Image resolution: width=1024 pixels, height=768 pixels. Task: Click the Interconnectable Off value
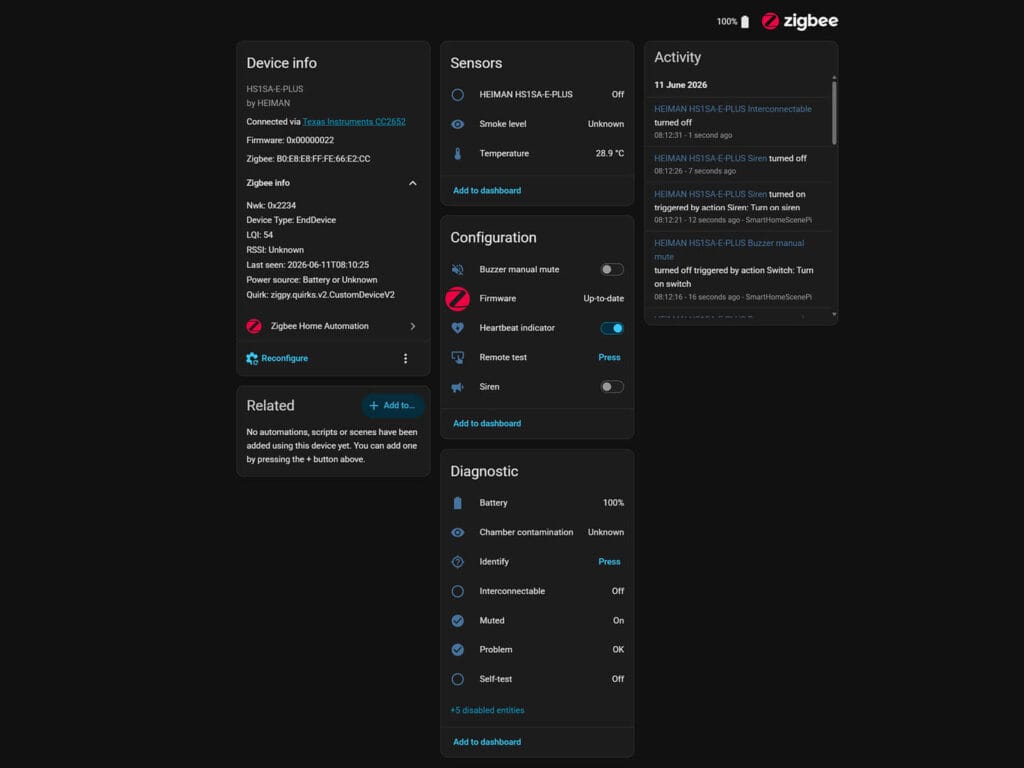coord(618,591)
